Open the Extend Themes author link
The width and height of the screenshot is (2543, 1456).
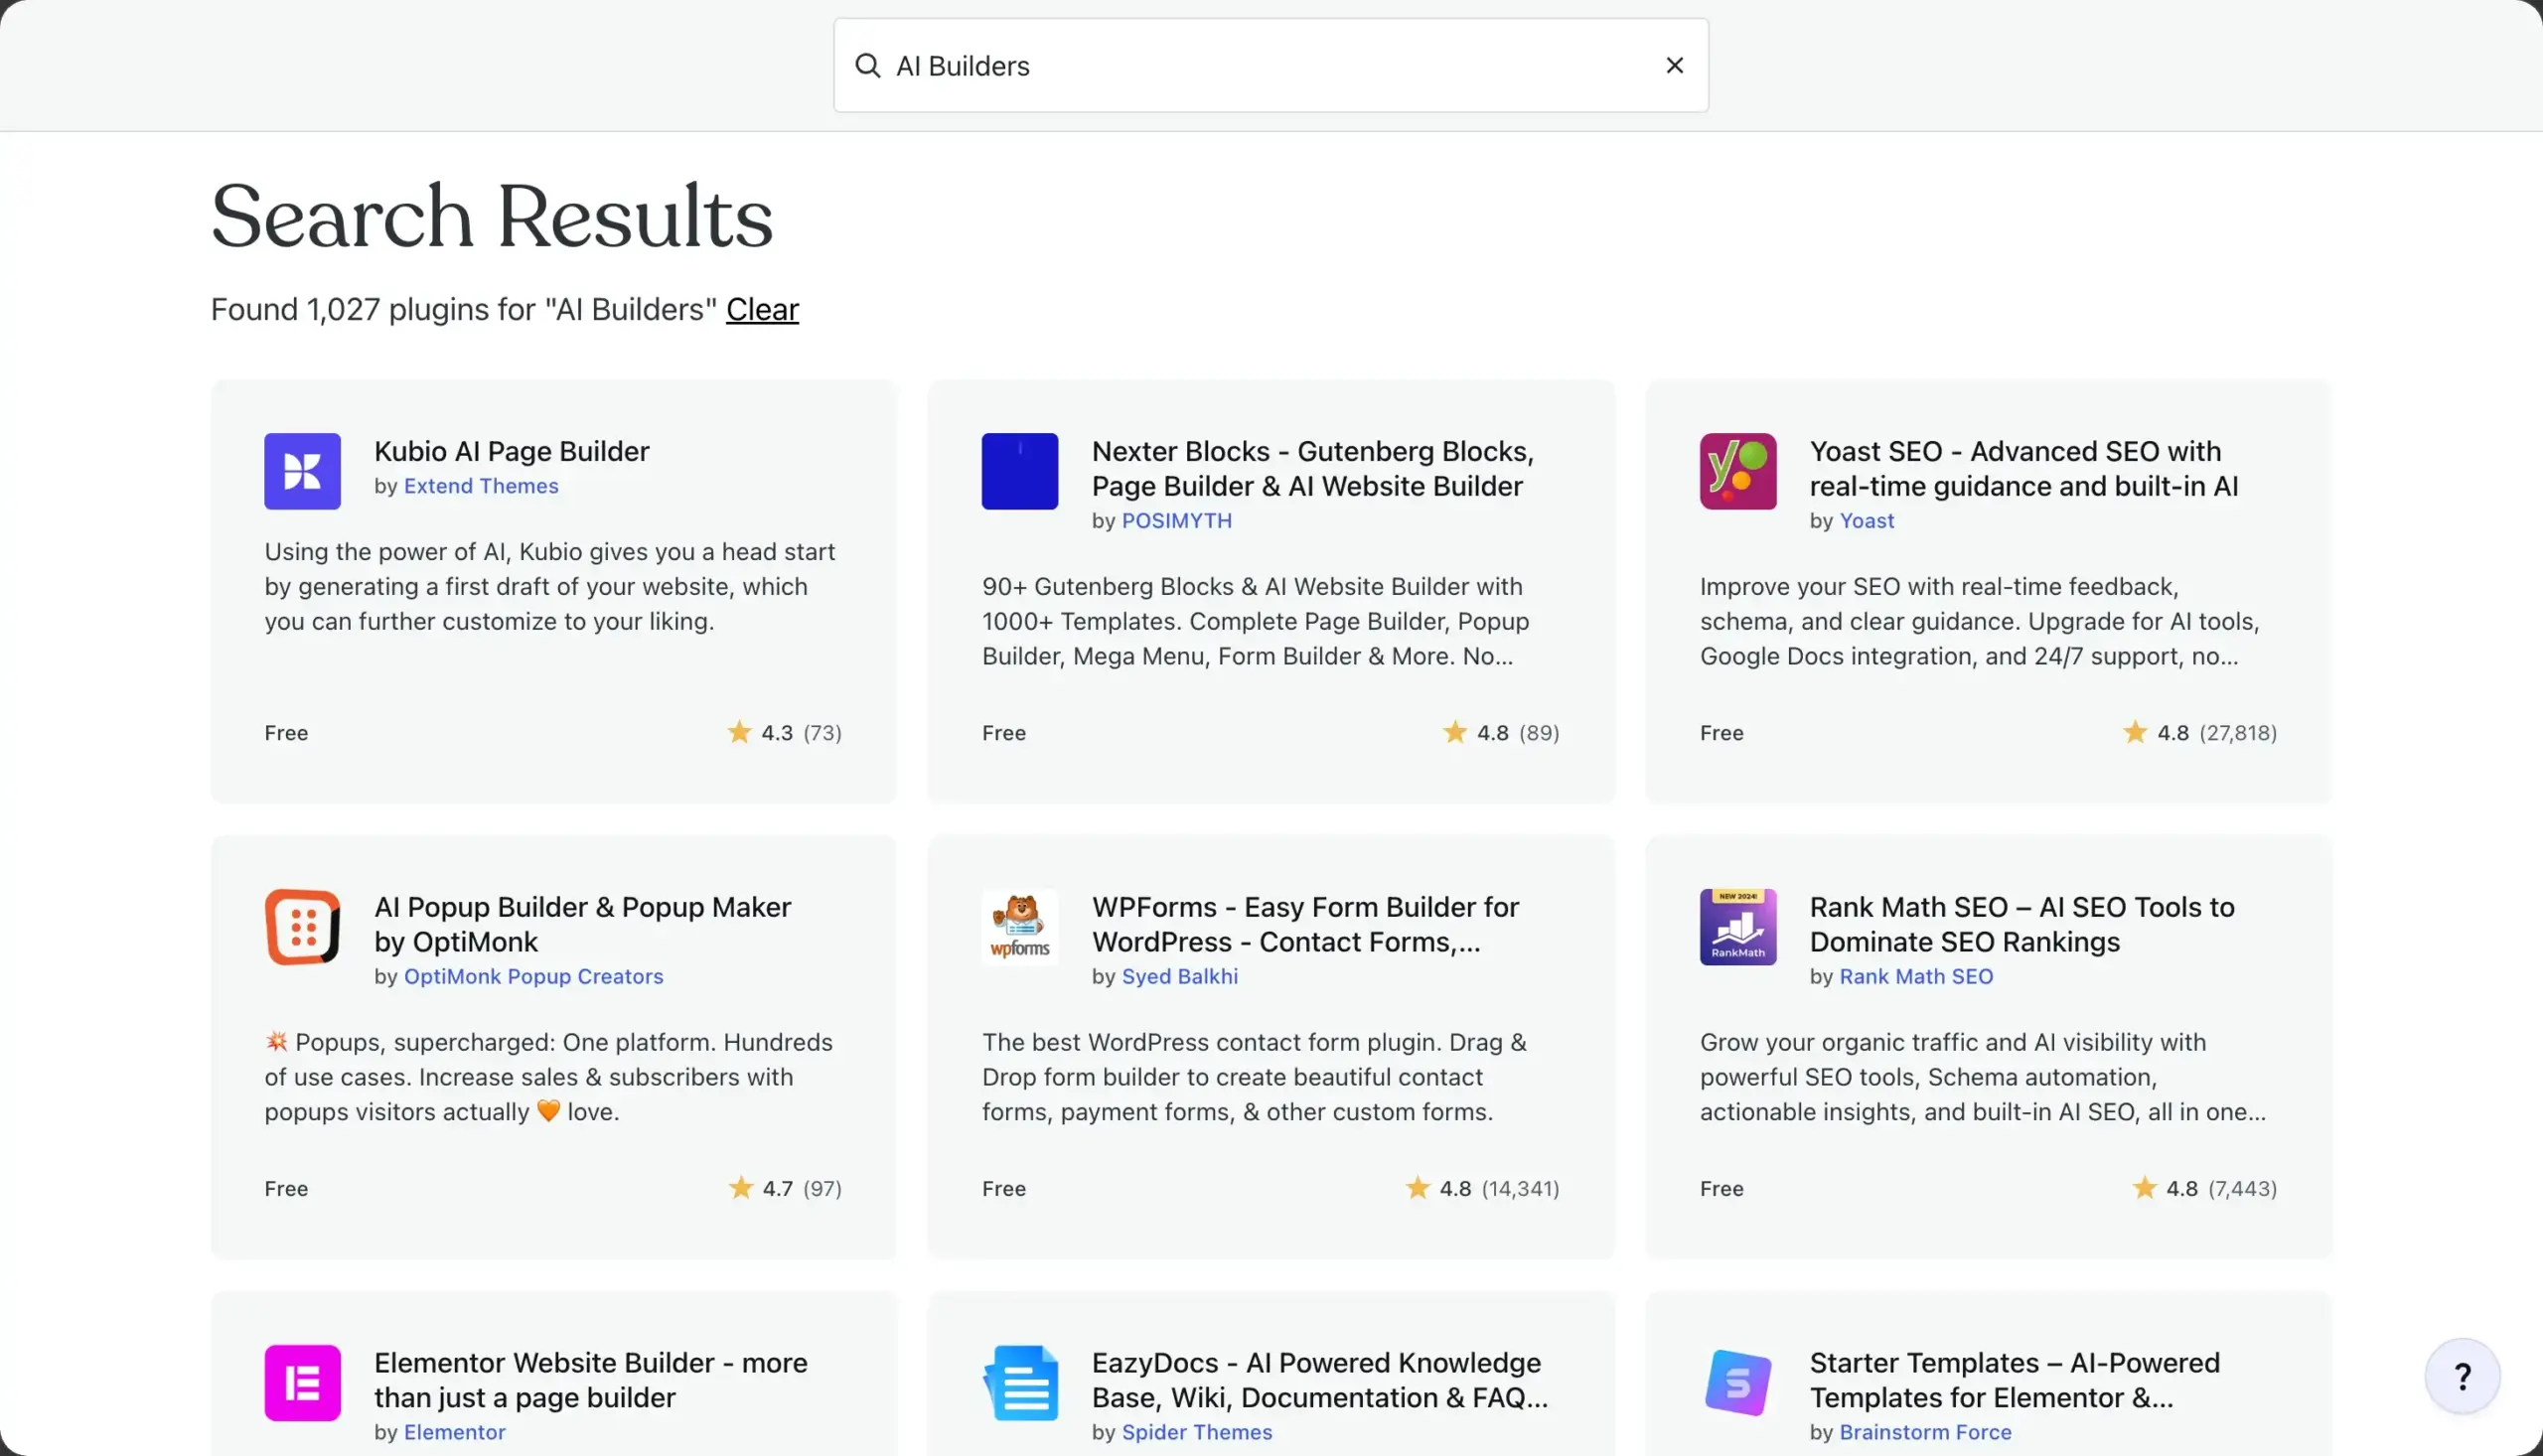click(x=481, y=486)
